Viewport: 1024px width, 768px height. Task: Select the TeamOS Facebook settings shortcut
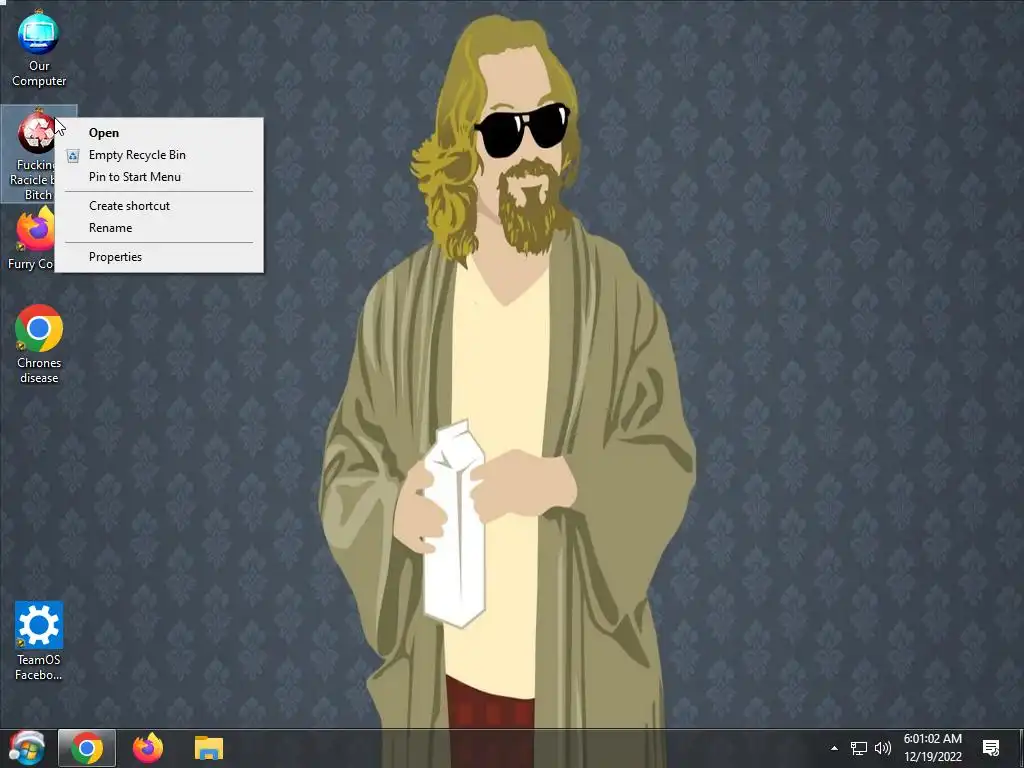click(39, 641)
